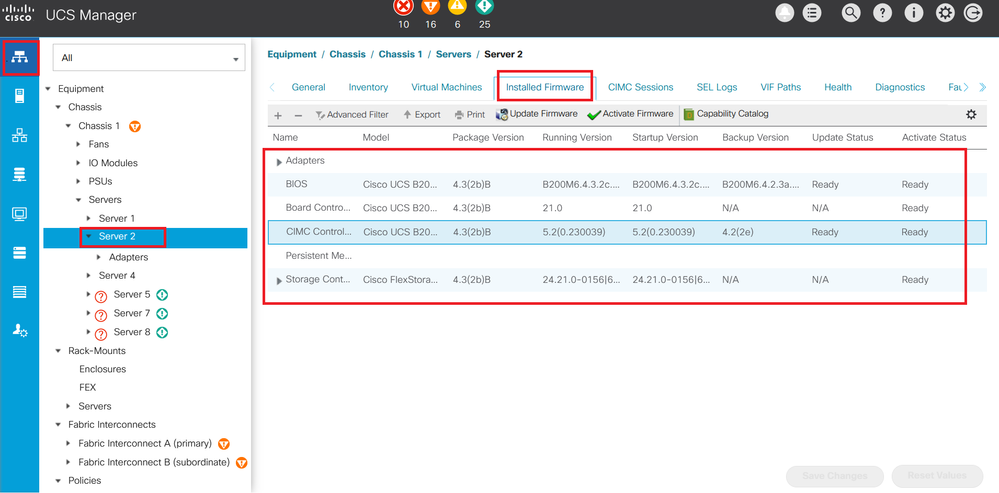
Task: Select FEX under Rack-Mounts
Action: tap(87, 387)
